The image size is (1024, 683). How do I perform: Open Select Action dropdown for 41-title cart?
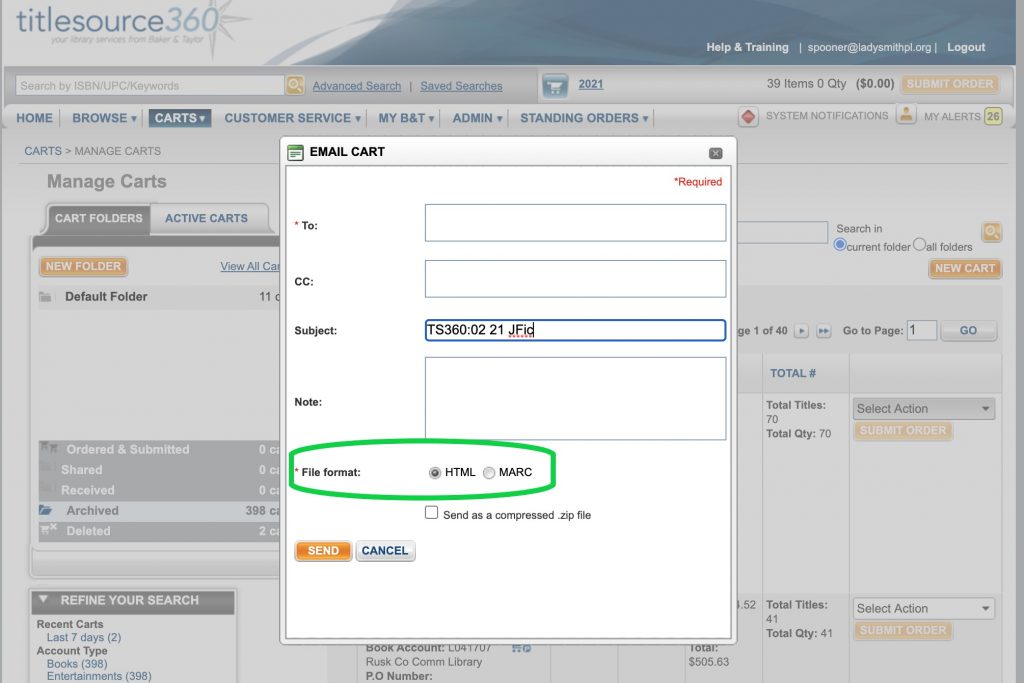click(x=923, y=609)
